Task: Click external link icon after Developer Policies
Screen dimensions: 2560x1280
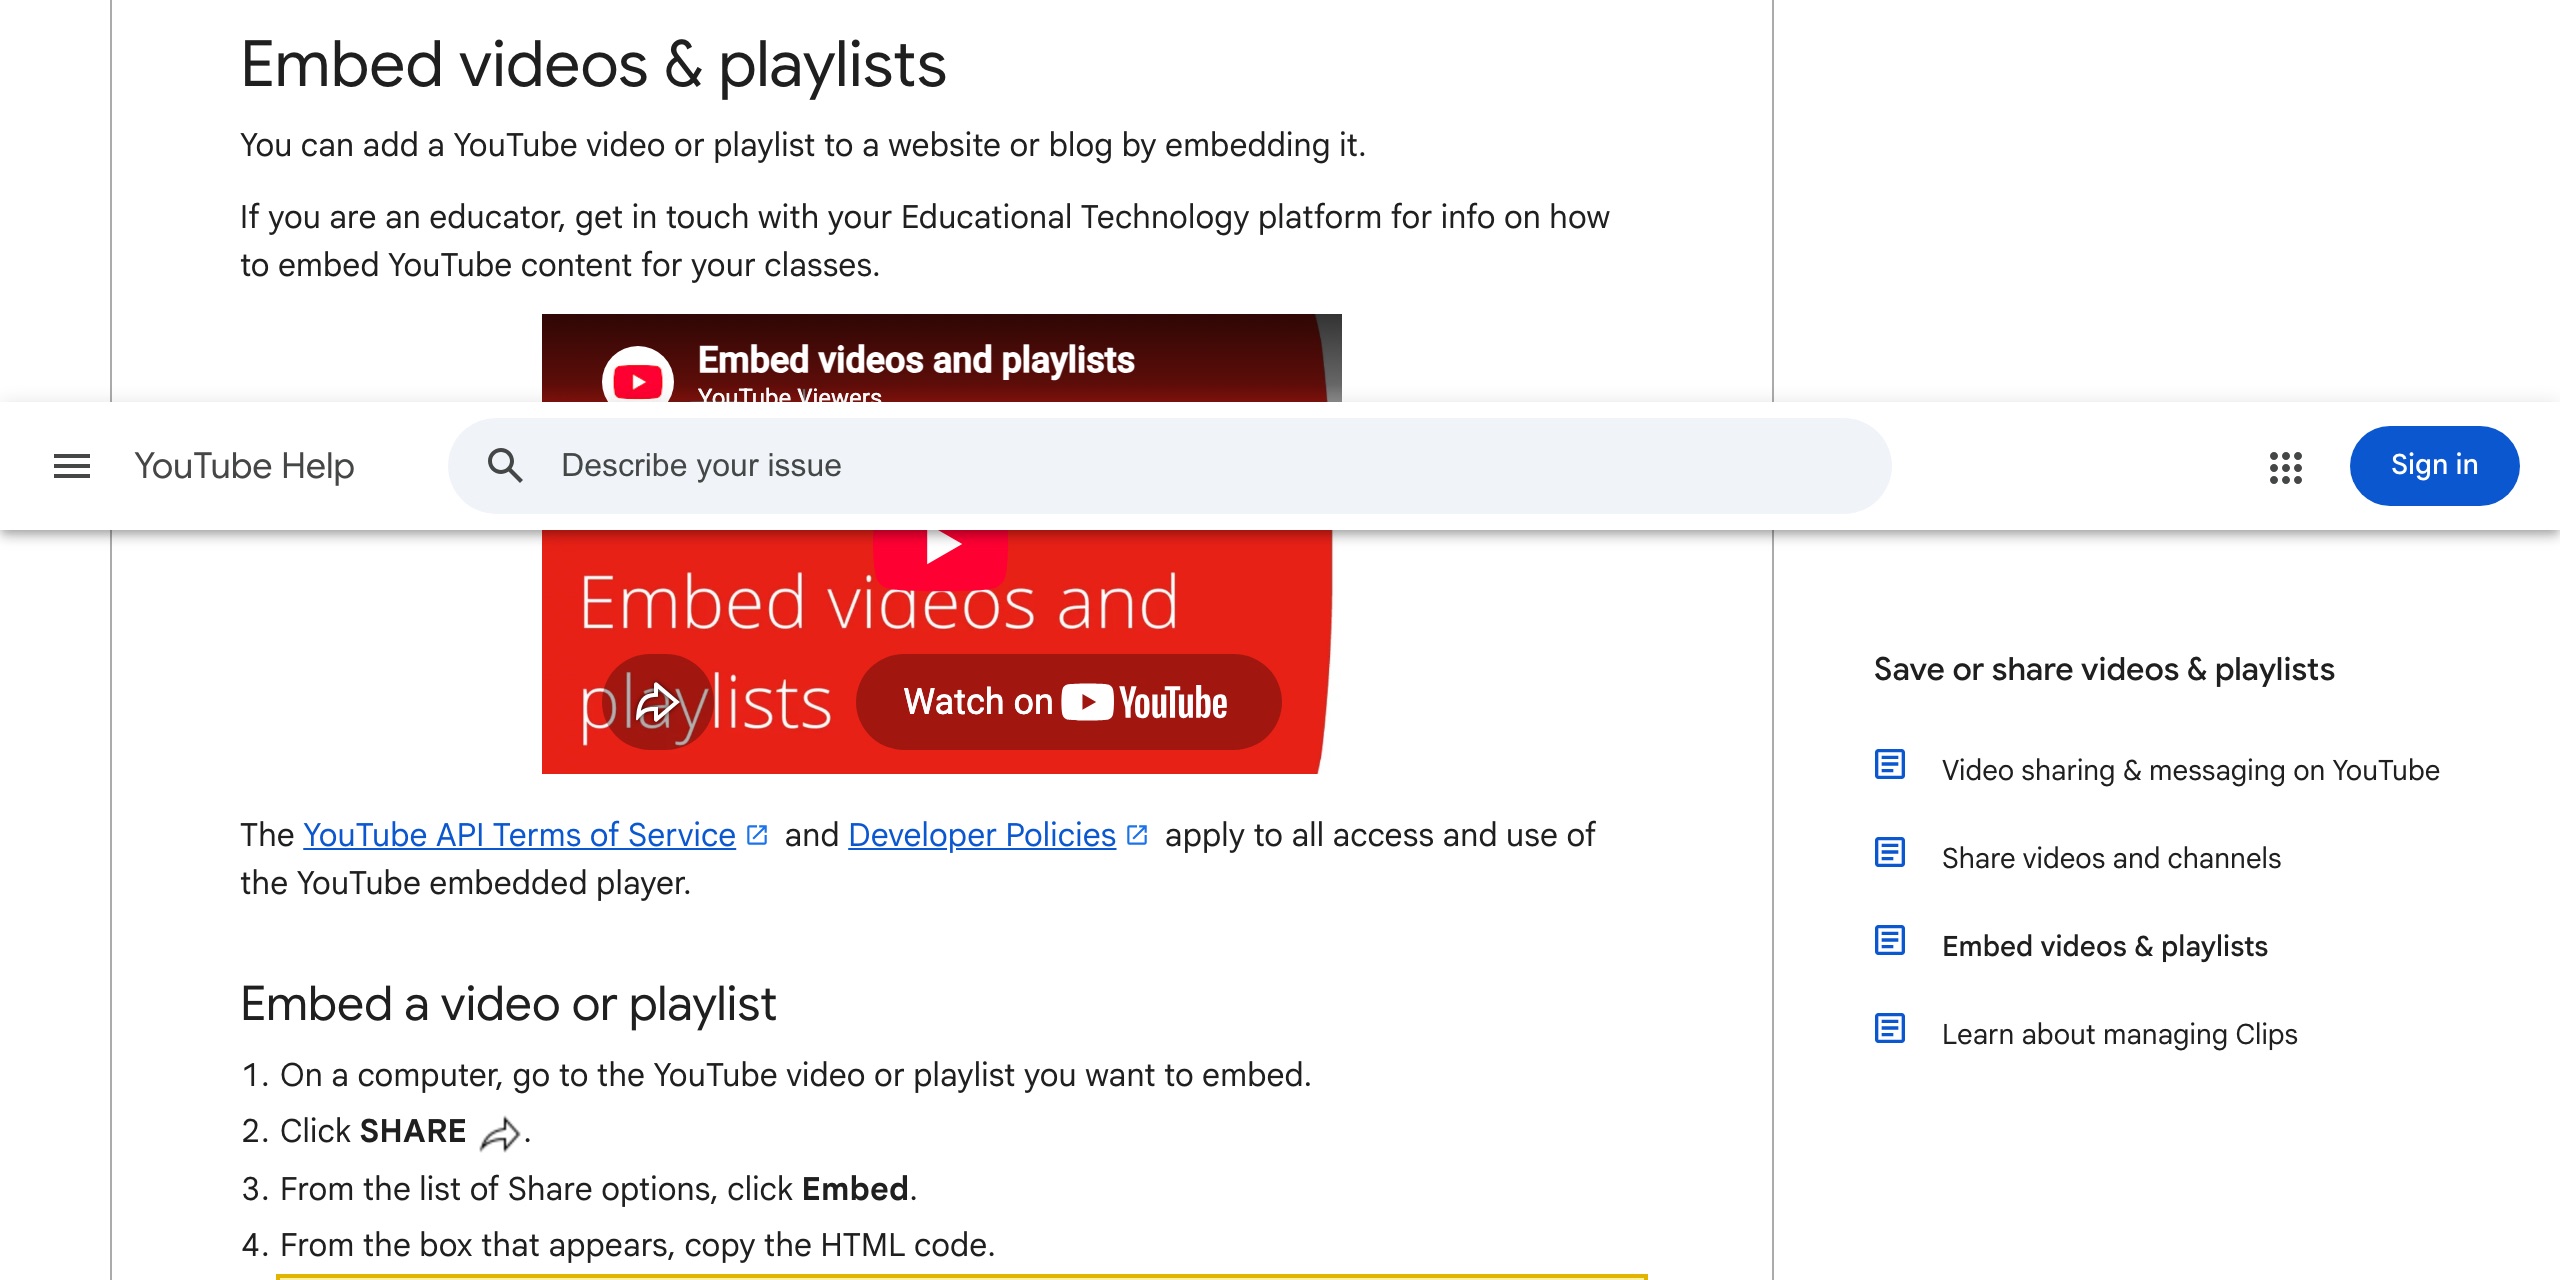Action: coord(1138,835)
